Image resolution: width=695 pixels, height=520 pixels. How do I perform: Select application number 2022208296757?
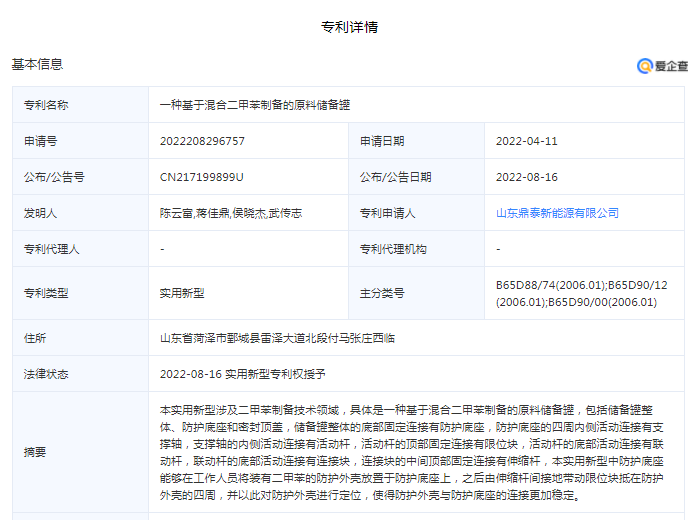click(202, 141)
